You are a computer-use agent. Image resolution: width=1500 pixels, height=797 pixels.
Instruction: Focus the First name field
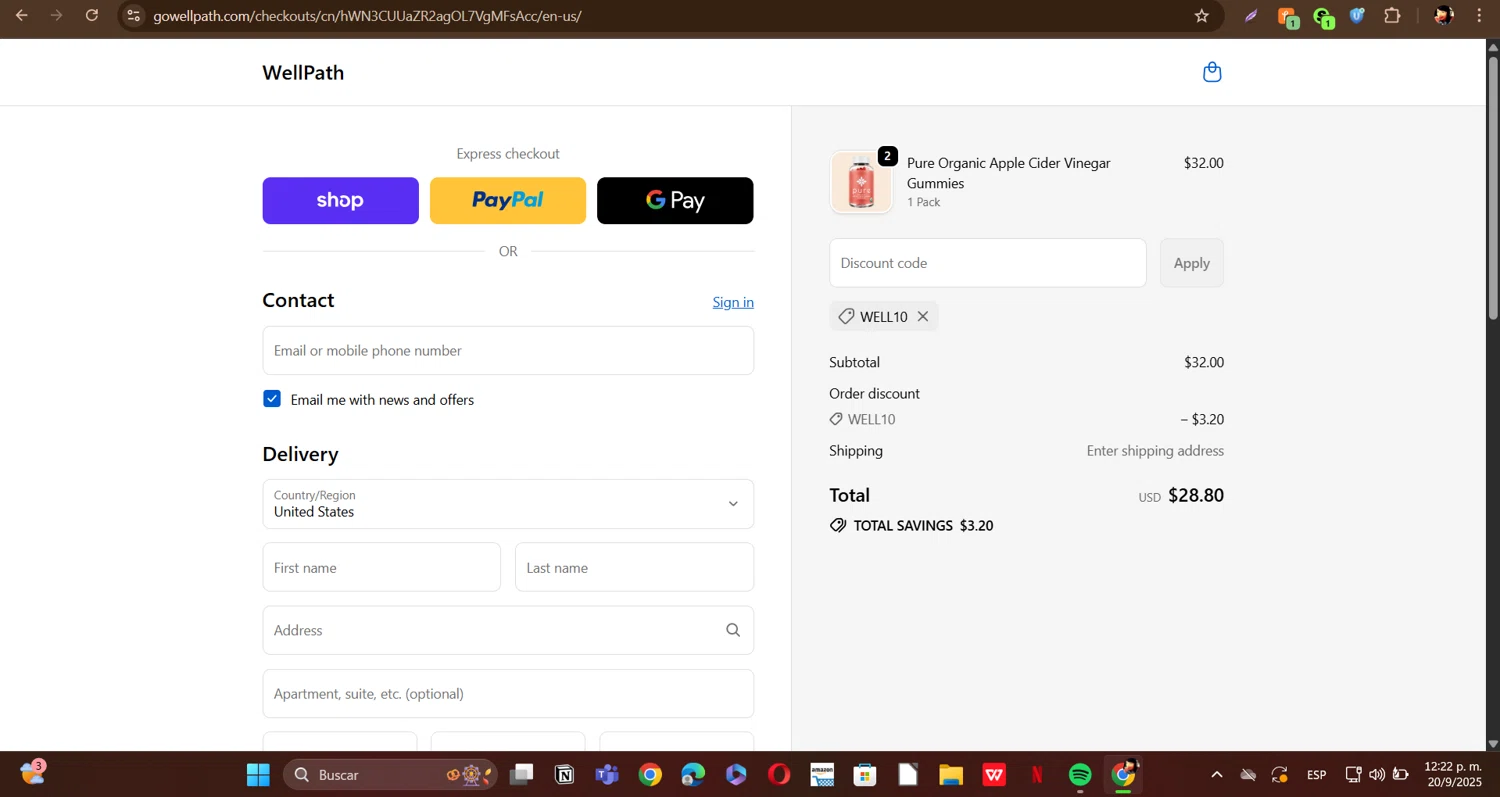[x=381, y=568]
